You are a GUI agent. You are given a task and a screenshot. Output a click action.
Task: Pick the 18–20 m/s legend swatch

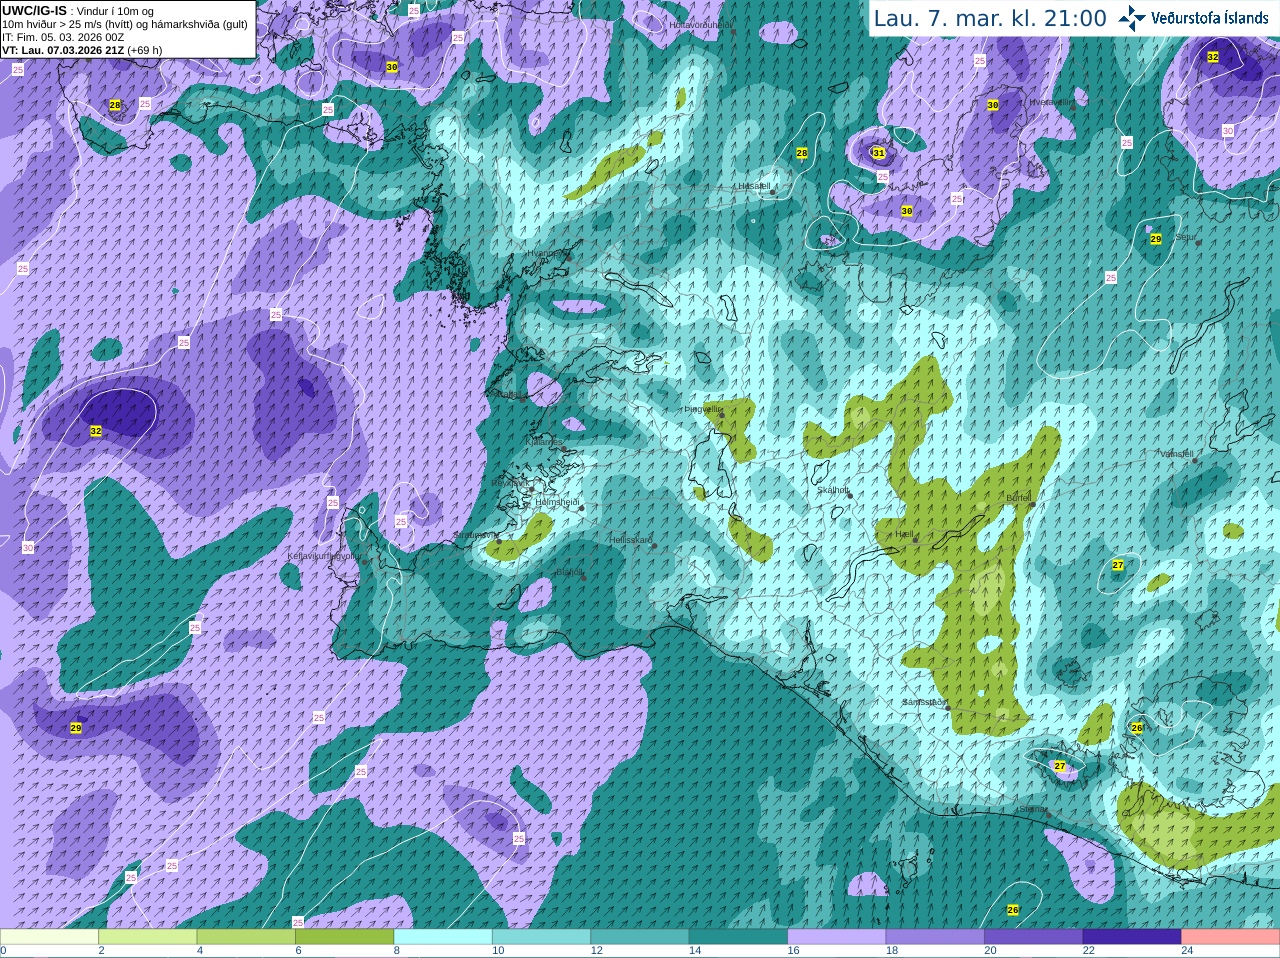pyautogui.click(x=935, y=937)
